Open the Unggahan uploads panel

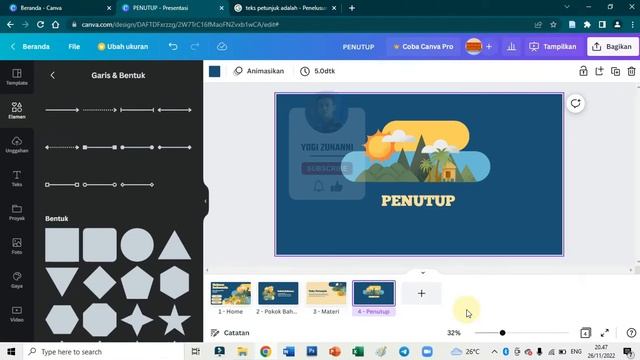coord(17,144)
